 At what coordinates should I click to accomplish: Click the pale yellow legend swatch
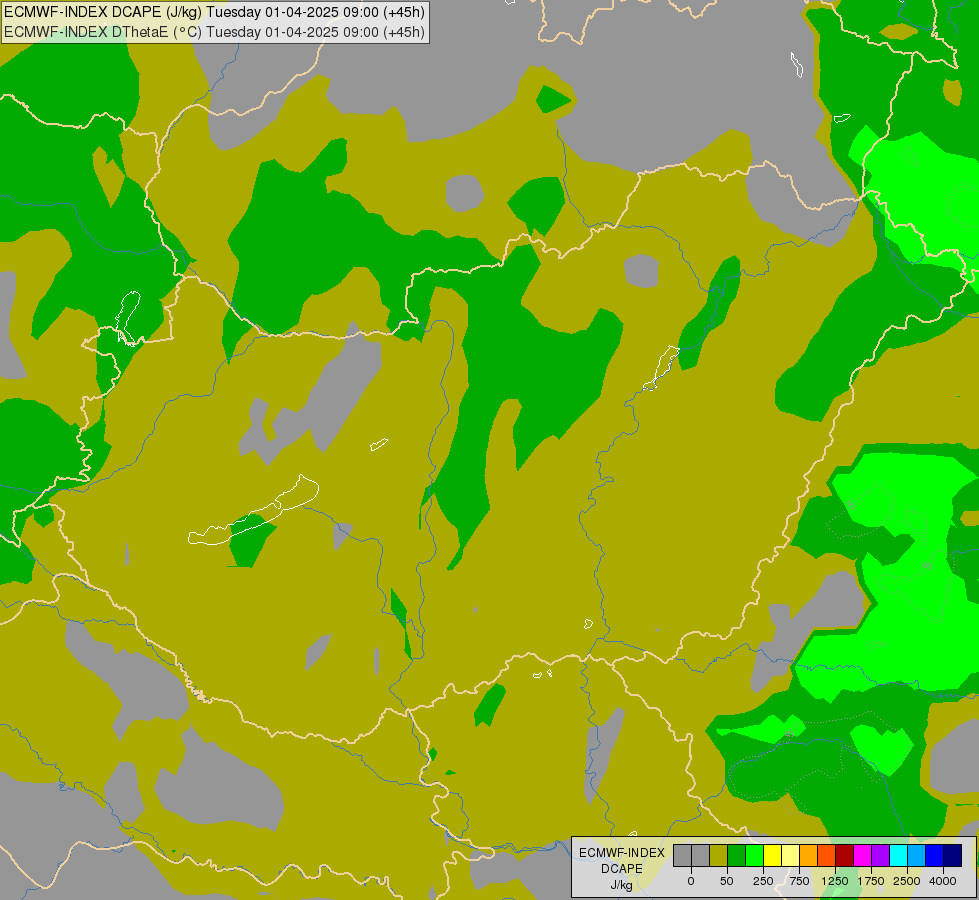coord(790,855)
